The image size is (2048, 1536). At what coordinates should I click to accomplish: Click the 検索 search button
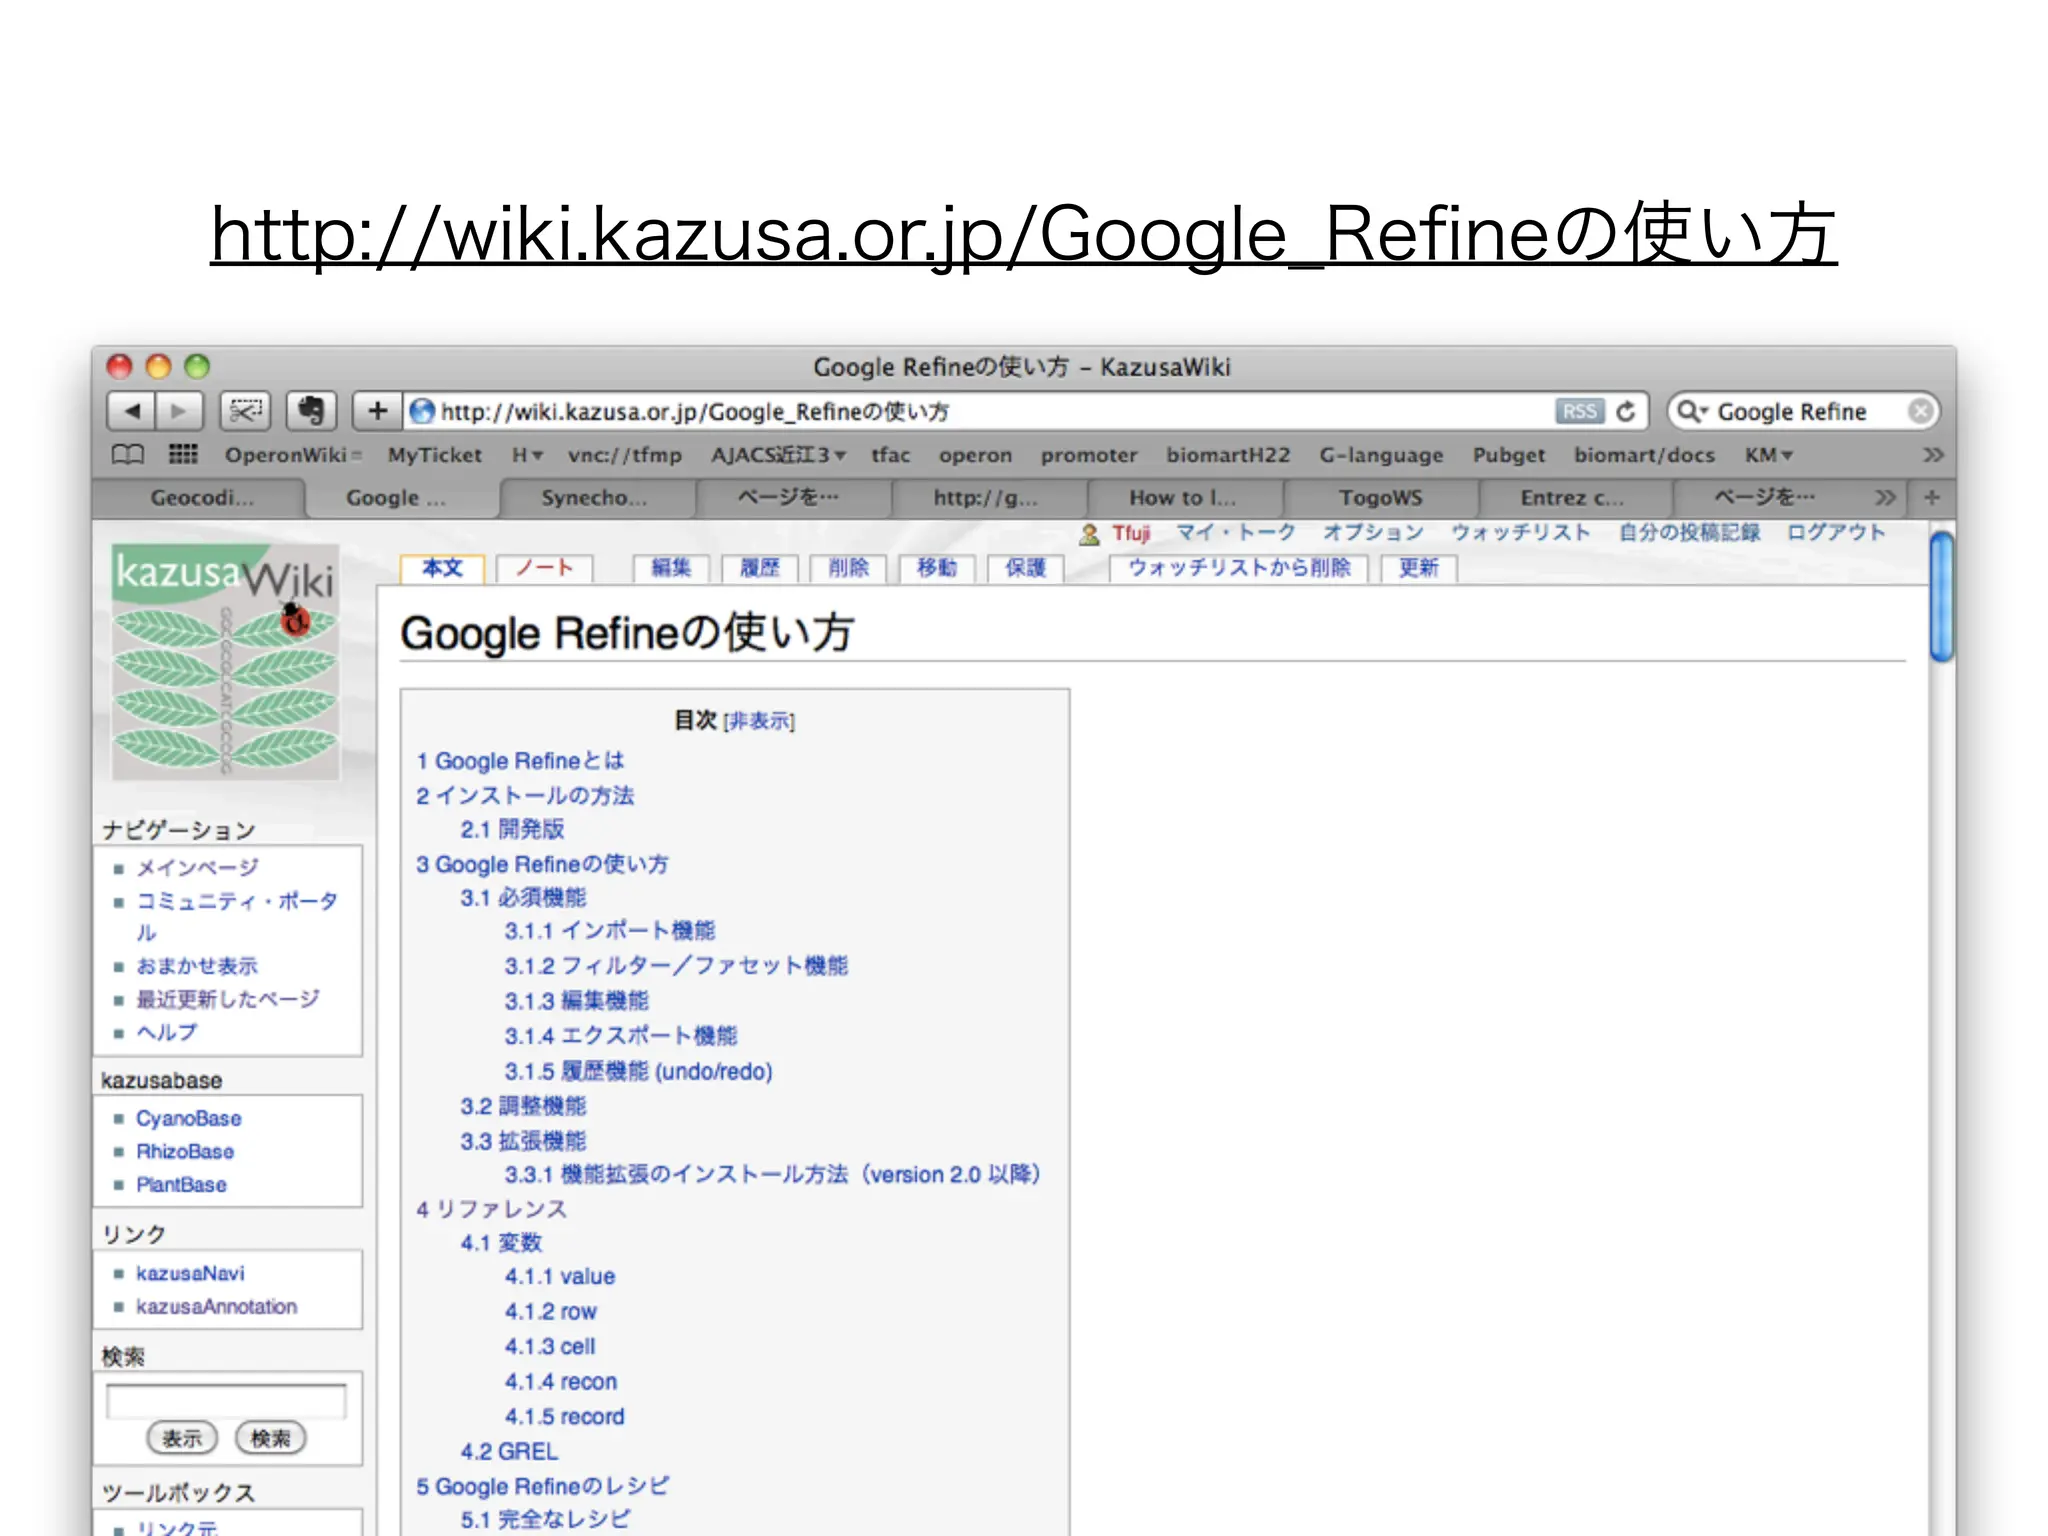[270, 1439]
